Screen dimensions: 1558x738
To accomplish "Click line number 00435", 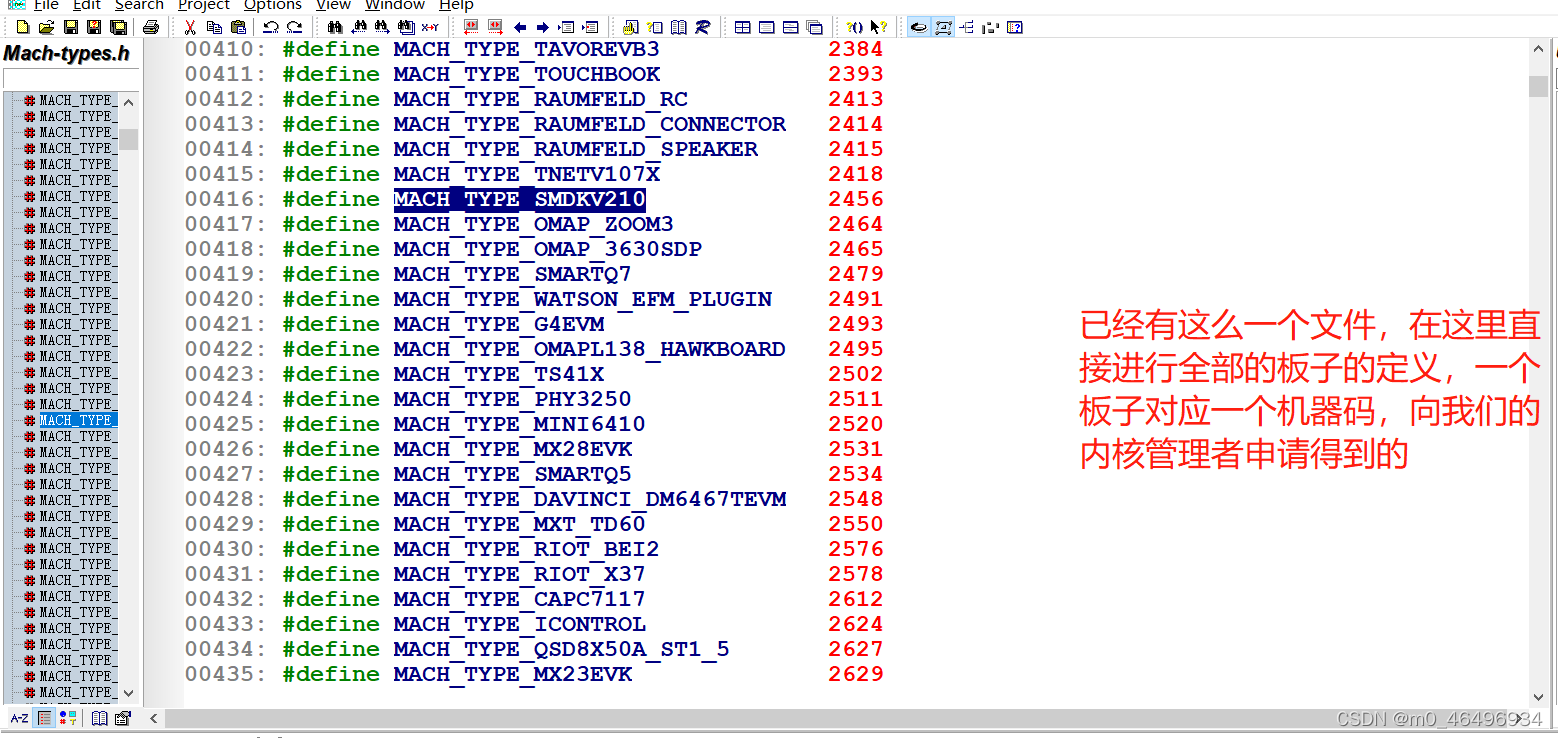I will pyautogui.click(x=226, y=674).
